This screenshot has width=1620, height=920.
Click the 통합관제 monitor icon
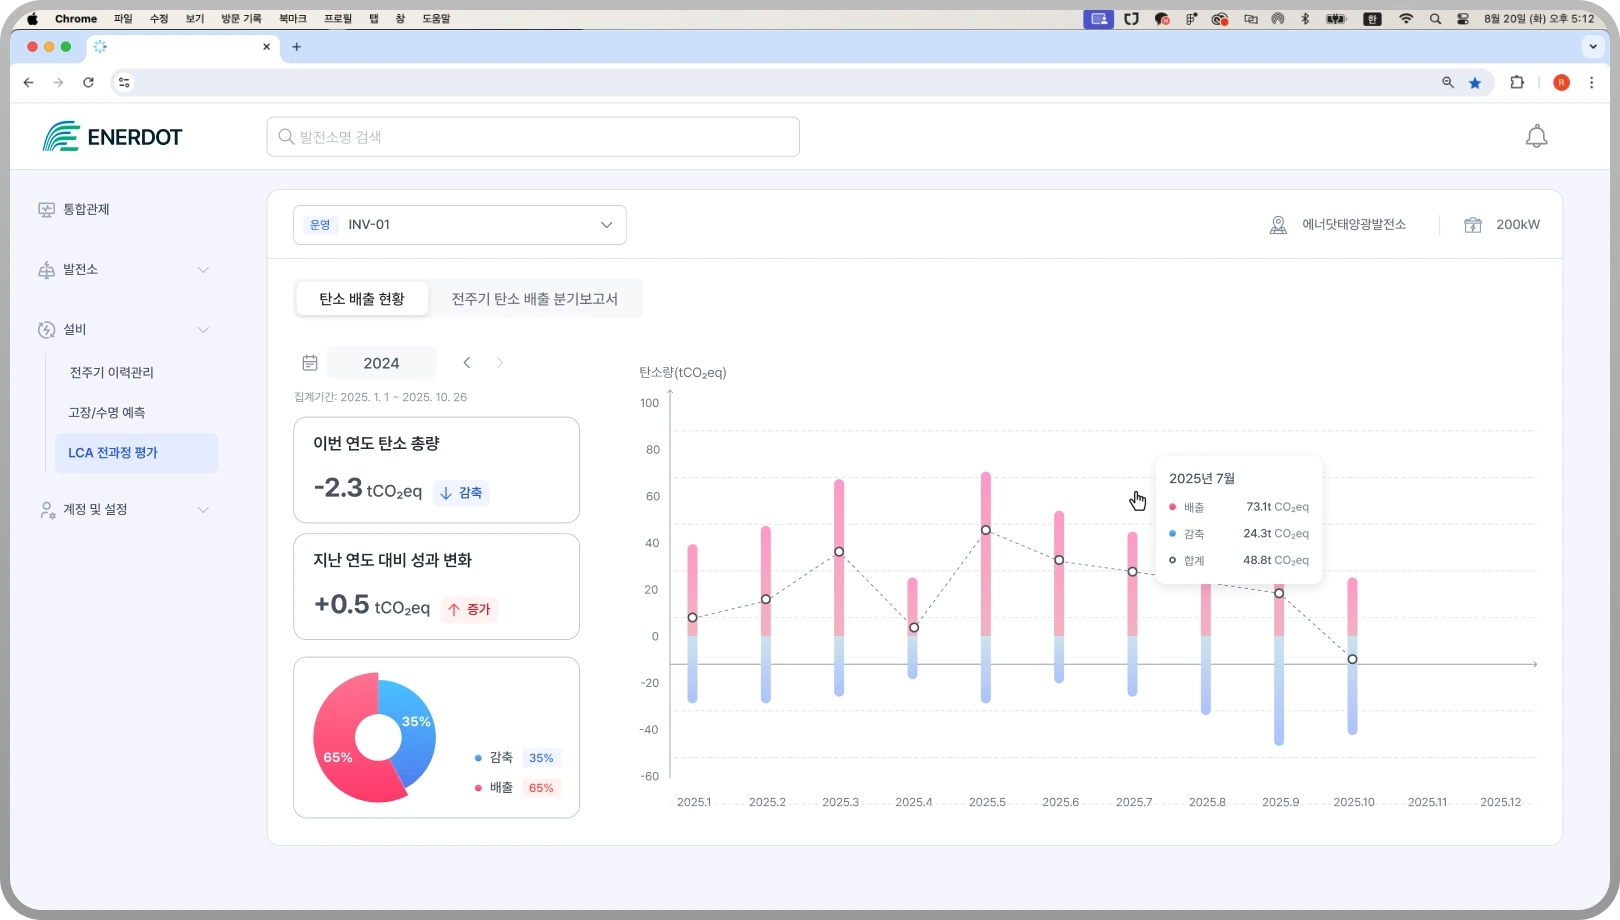tap(46, 210)
